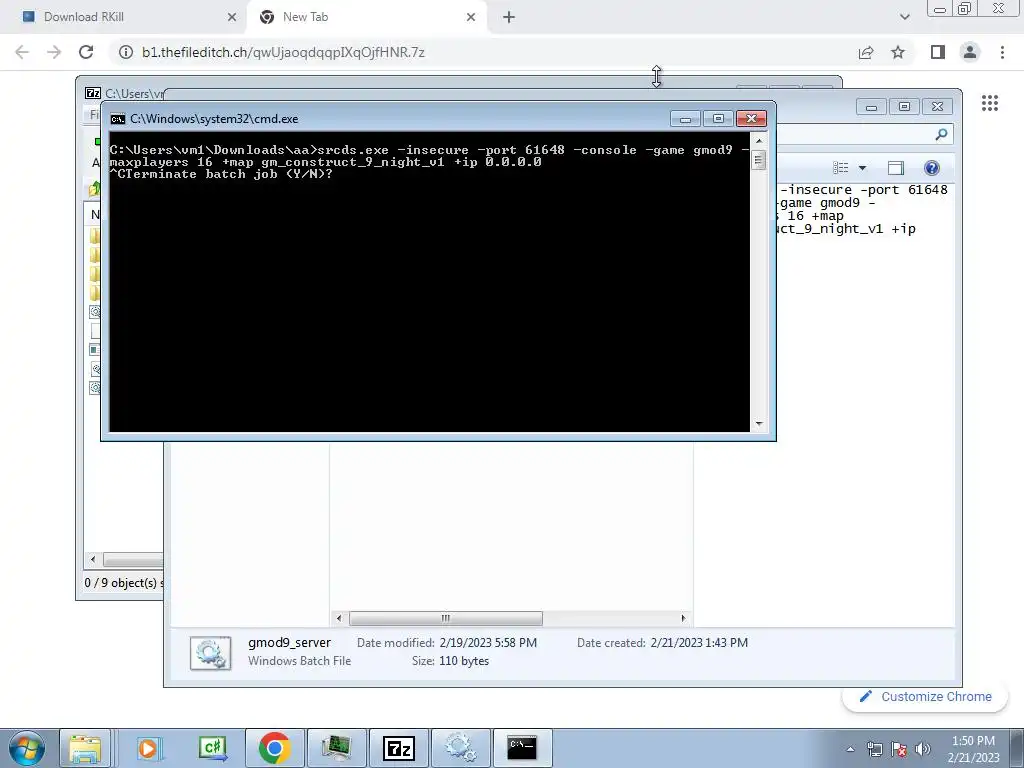1024x768 pixels.
Task: Minimize the cmd.exe window
Action: coord(685,119)
